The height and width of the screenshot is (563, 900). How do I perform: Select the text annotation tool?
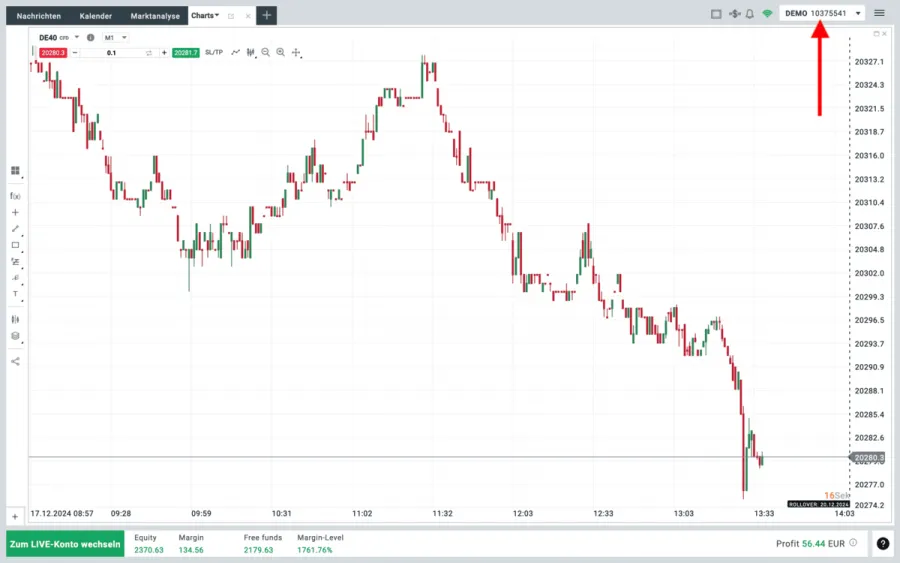tap(15, 294)
